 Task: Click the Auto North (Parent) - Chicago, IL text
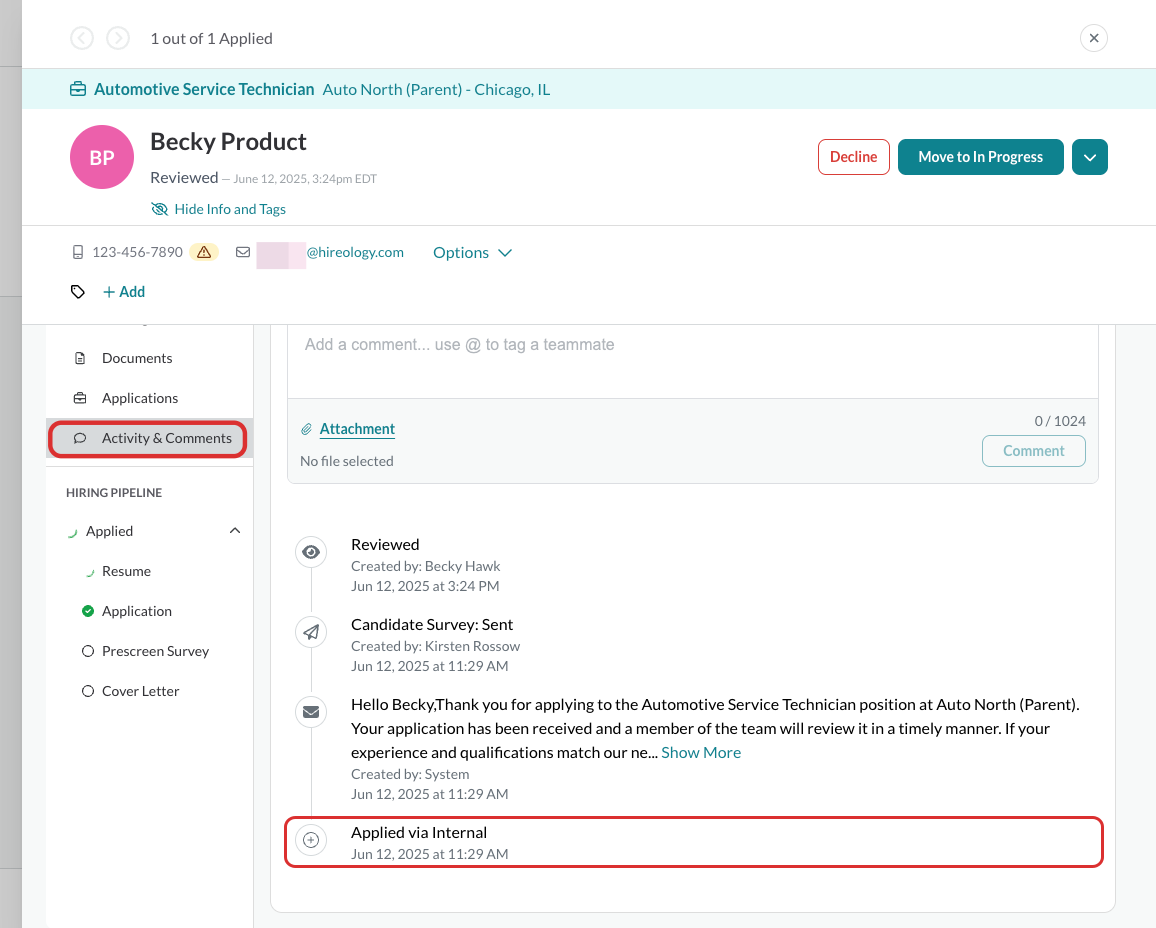click(x=436, y=89)
